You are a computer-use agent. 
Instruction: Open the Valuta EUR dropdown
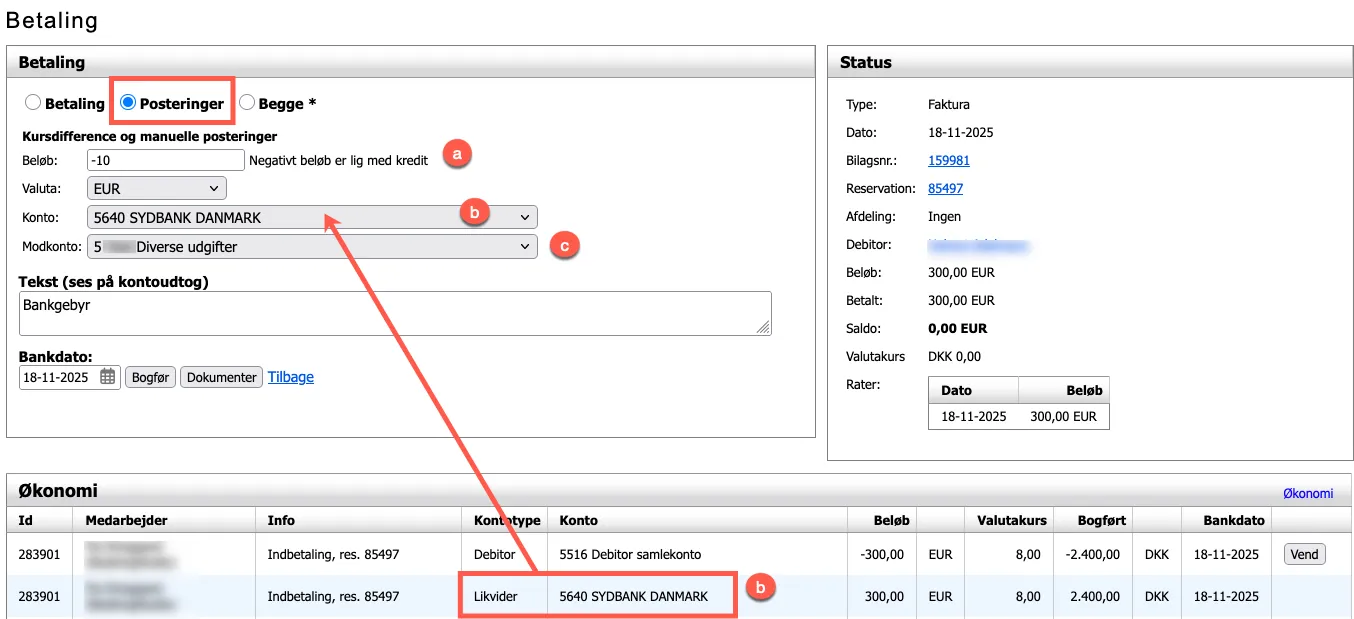[157, 188]
